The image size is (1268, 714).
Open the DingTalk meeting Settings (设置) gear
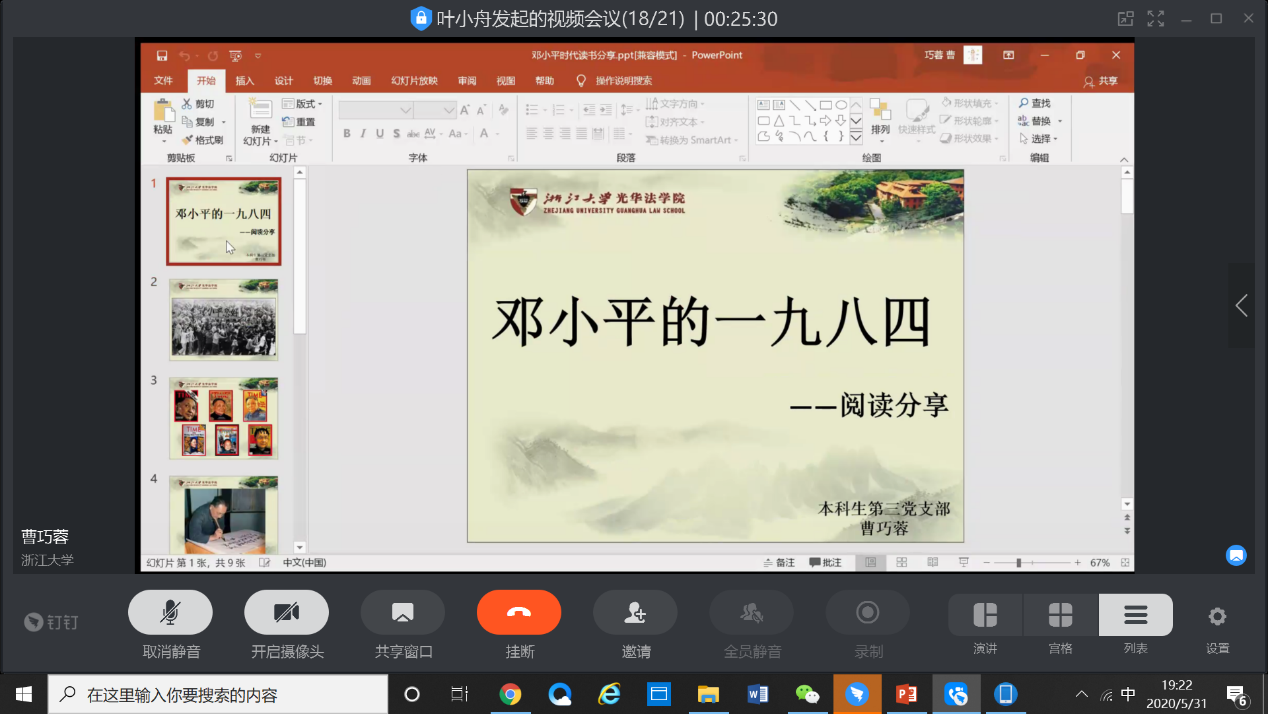1217,616
